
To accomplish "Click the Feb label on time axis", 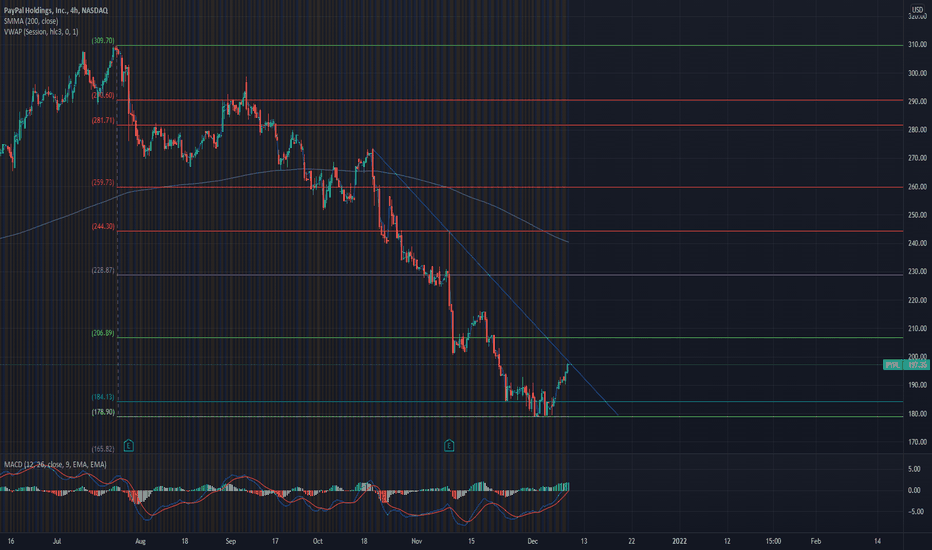I will 816,541.
